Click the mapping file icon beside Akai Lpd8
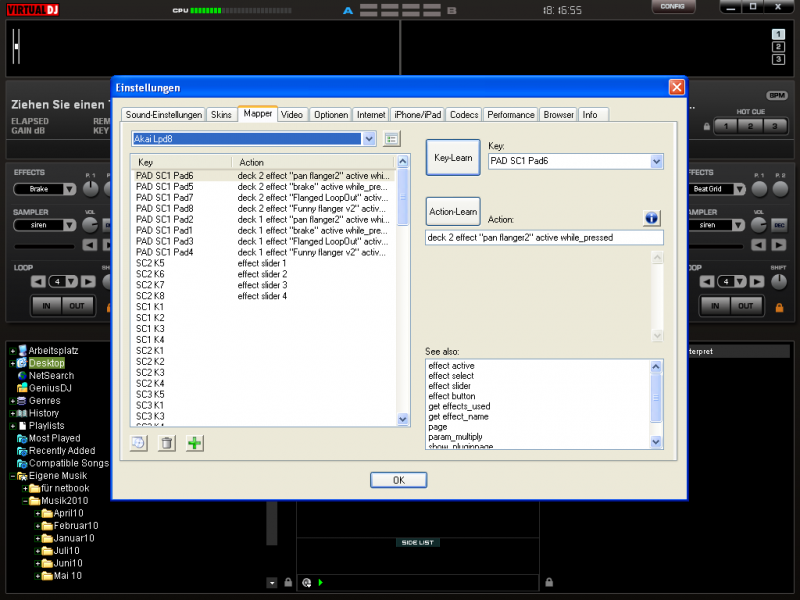This screenshot has width=800, height=600. pyautogui.click(x=392, y=139)
